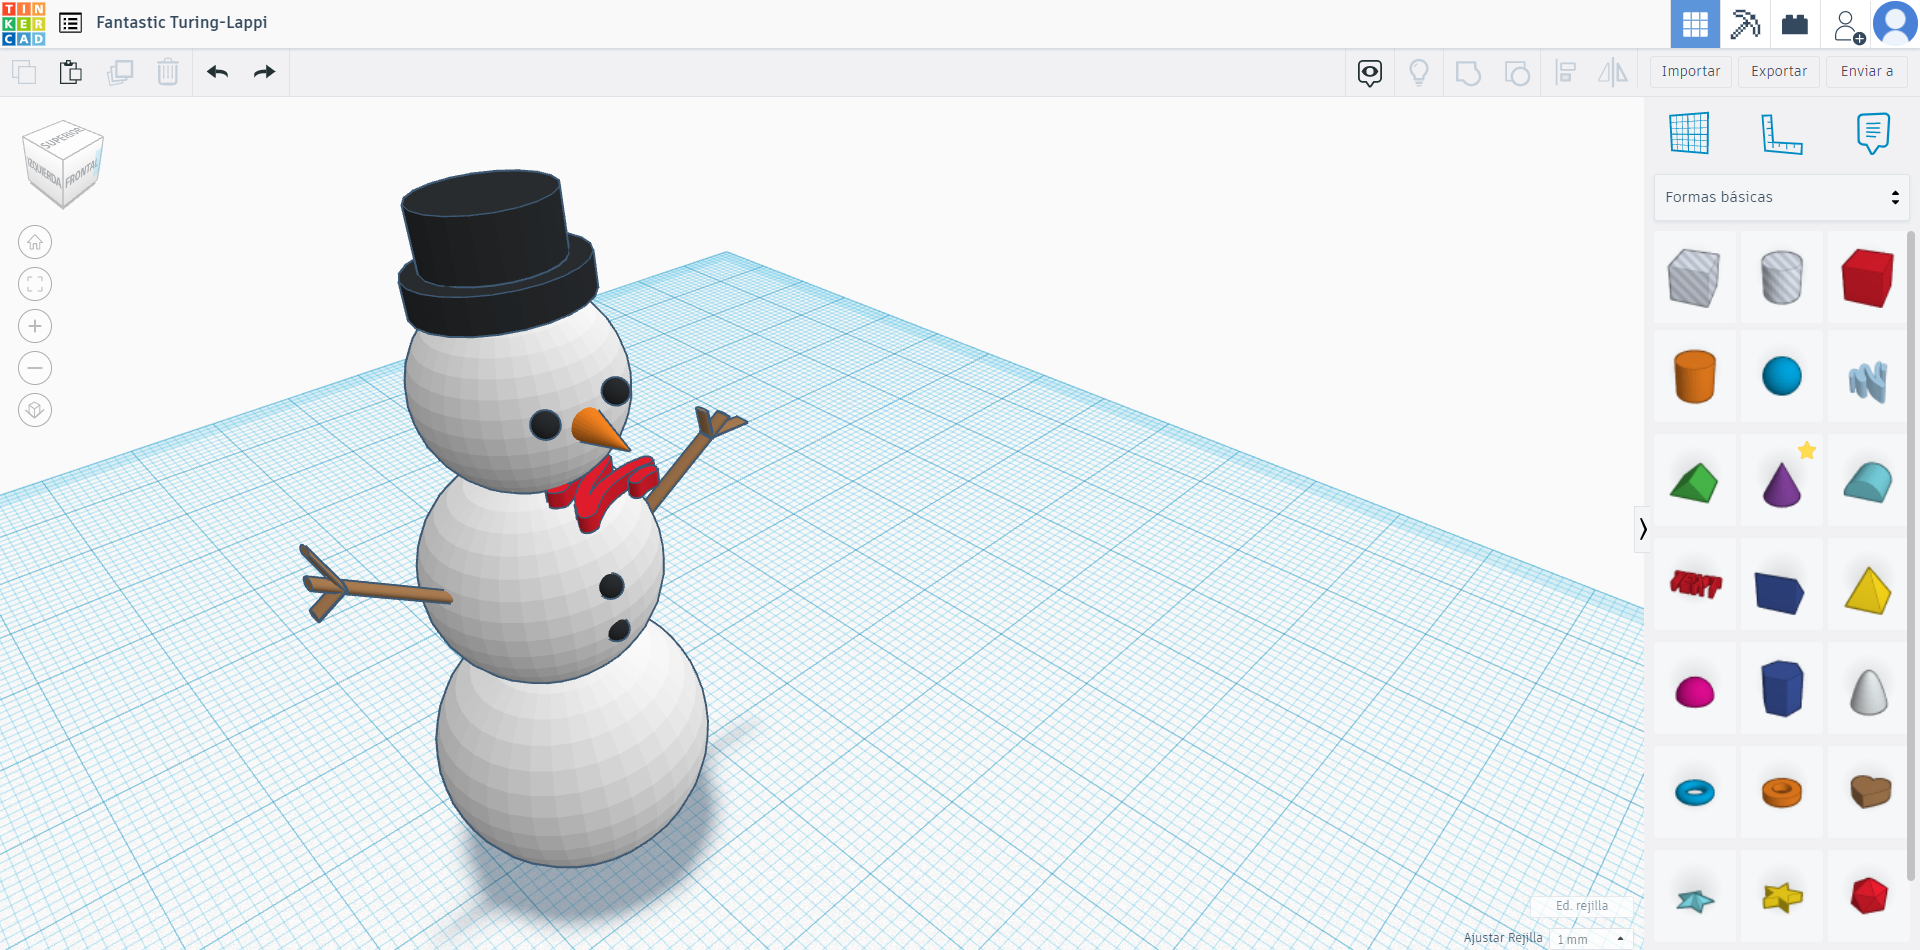
Task: Pick the red Box shape
Action: (x=1867, y=277)
